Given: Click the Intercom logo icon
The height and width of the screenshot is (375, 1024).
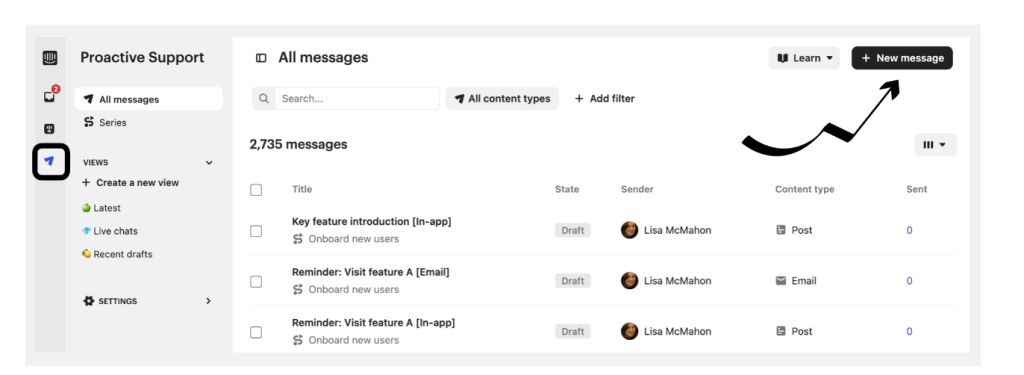Looking at the screenshot, I should pos(50,58).
